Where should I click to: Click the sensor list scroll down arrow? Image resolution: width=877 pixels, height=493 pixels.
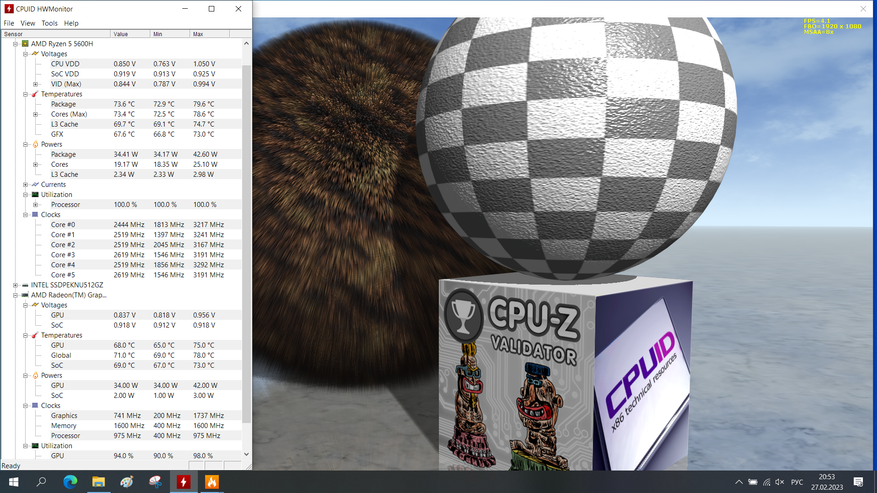[246, 454]
